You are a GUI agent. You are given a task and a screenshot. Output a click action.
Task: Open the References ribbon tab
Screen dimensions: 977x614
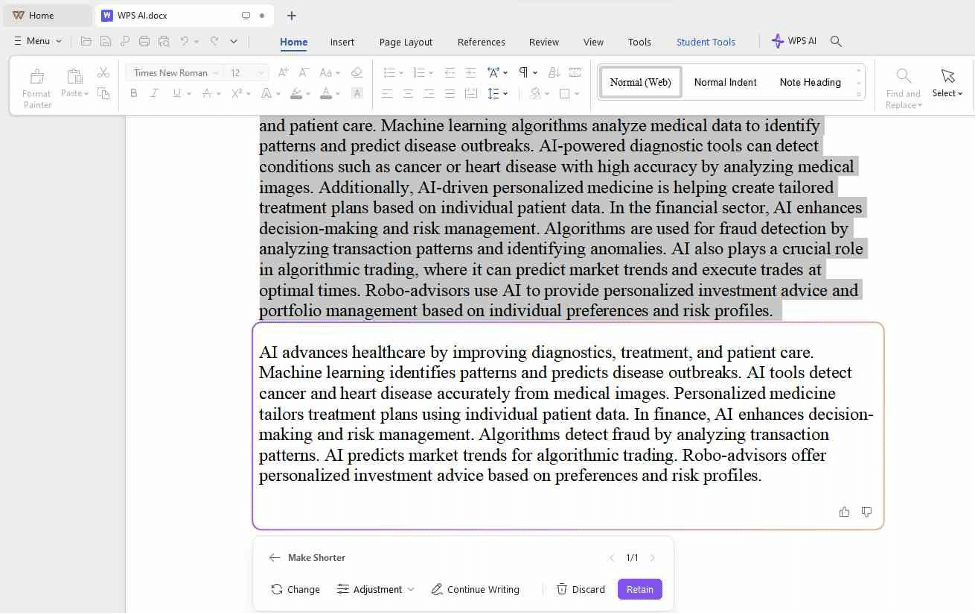[x=481, y=42]
